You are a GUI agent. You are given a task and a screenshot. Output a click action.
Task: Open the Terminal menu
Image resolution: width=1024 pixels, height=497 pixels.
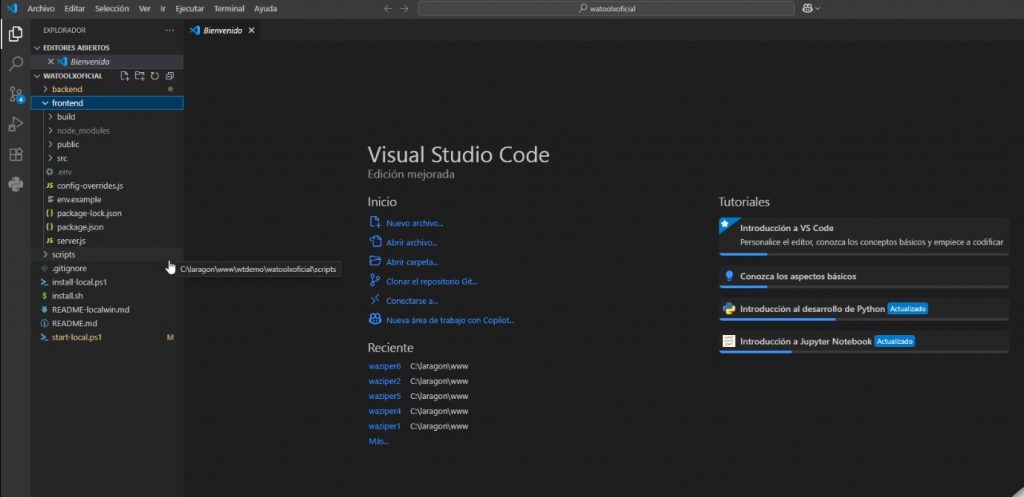tap(229, 8)
